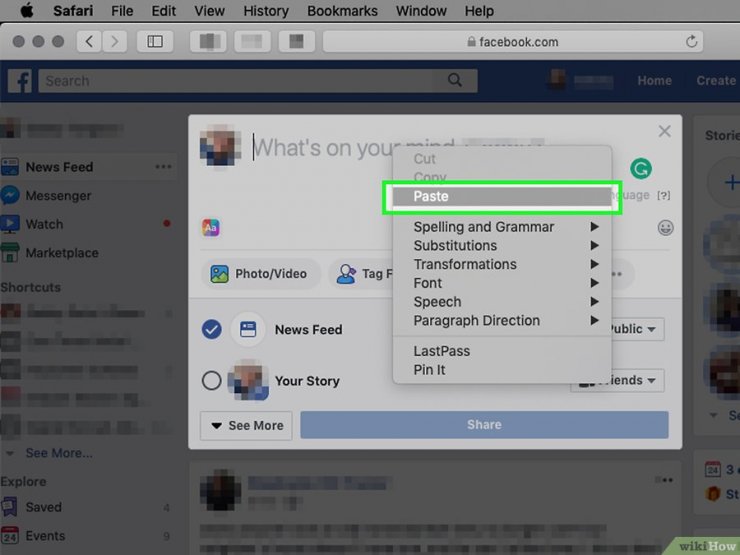Open the History menu
This screenshot has width=740, height=555.
266,10
